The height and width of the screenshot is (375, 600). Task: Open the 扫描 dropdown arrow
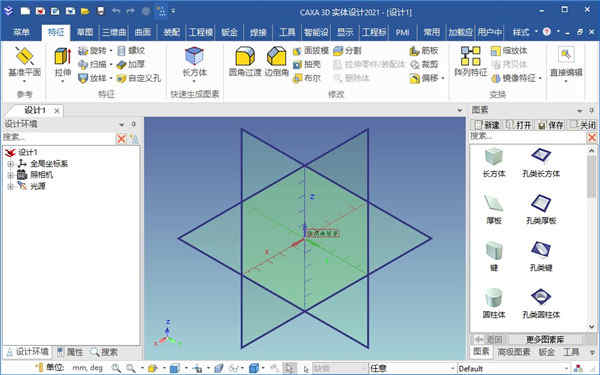(x=111, y=64)
